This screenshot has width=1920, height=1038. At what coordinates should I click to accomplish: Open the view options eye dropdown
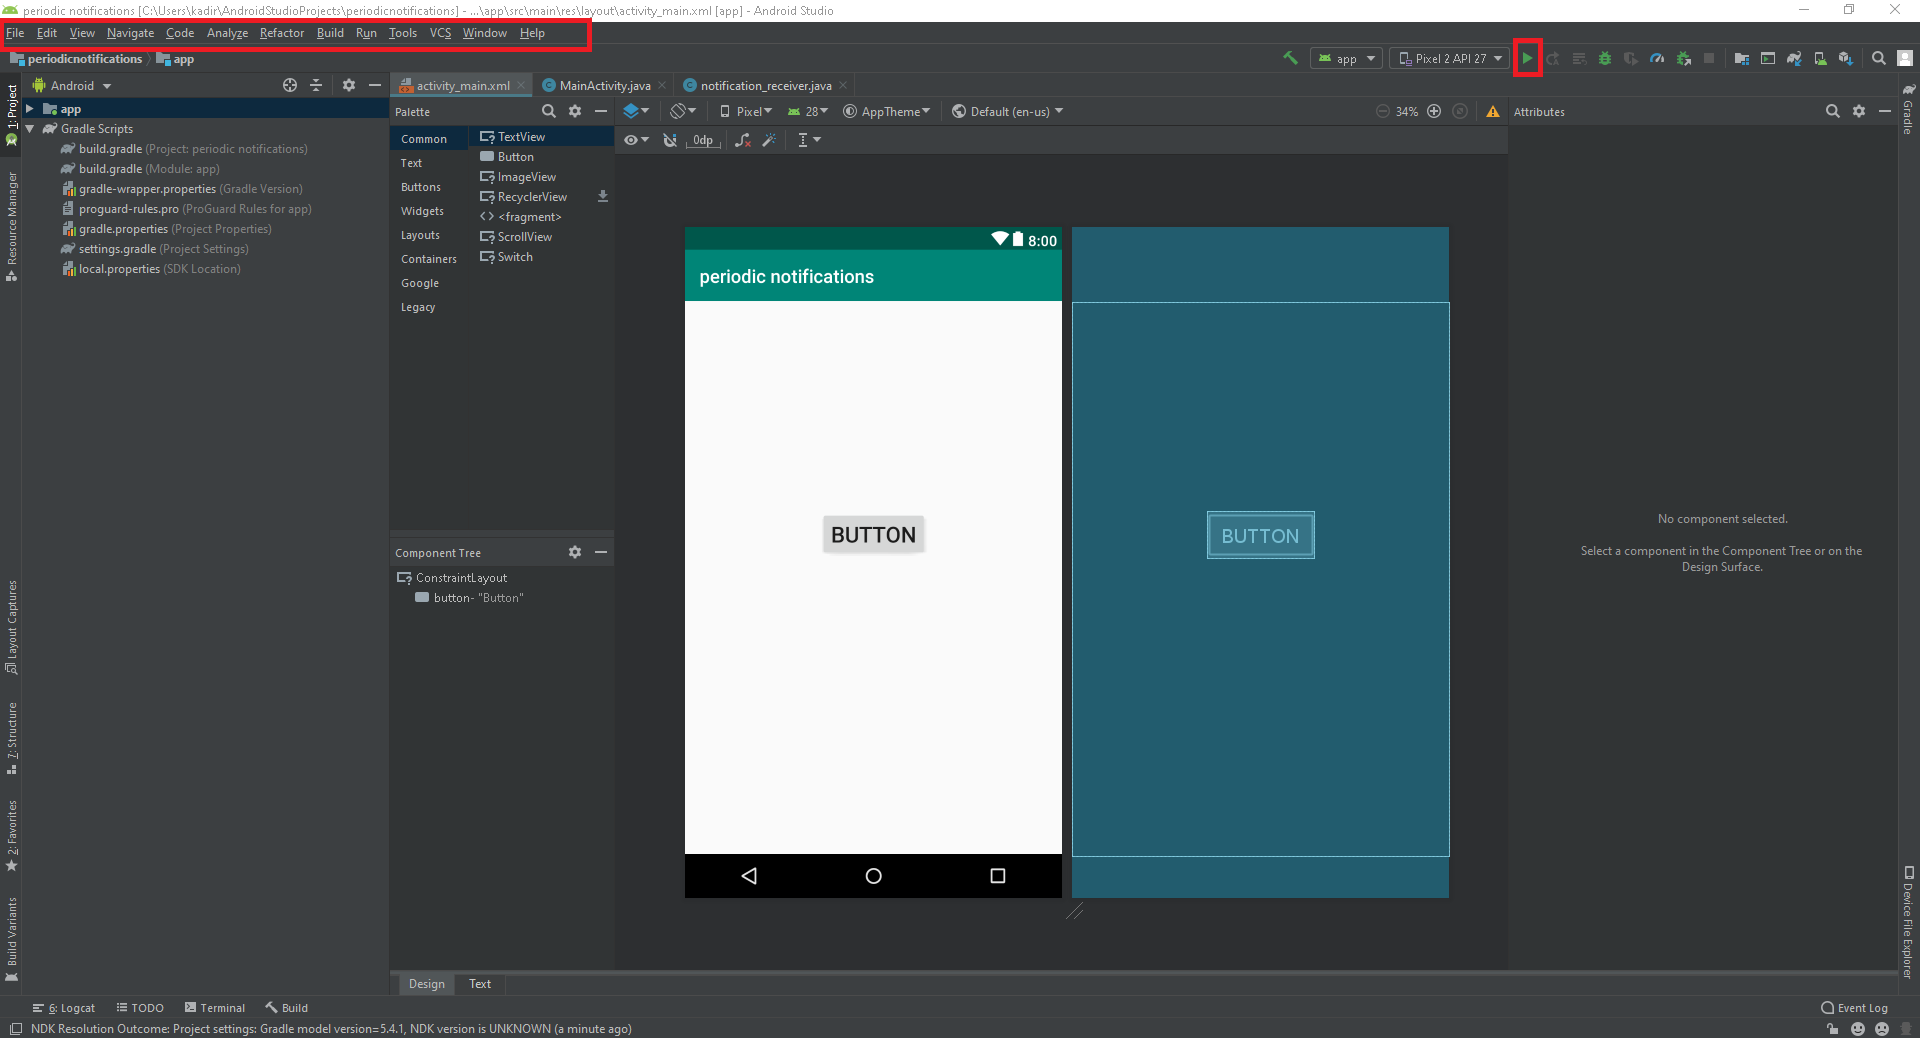[x=636, y=140]
